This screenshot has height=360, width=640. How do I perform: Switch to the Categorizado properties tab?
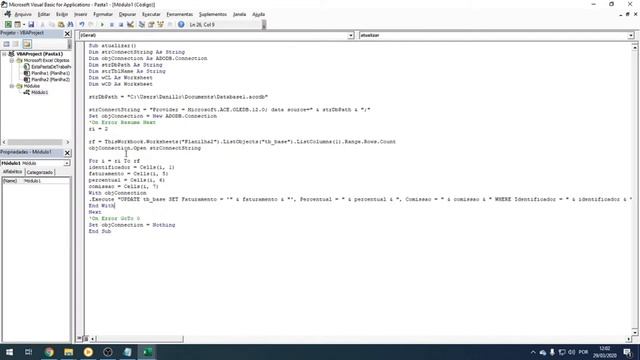click(x=40, y=173)
